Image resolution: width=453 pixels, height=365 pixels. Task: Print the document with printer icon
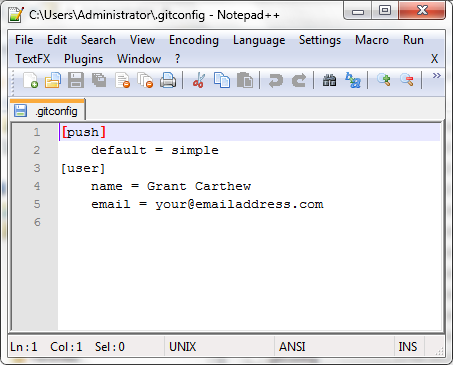[168, 80]
